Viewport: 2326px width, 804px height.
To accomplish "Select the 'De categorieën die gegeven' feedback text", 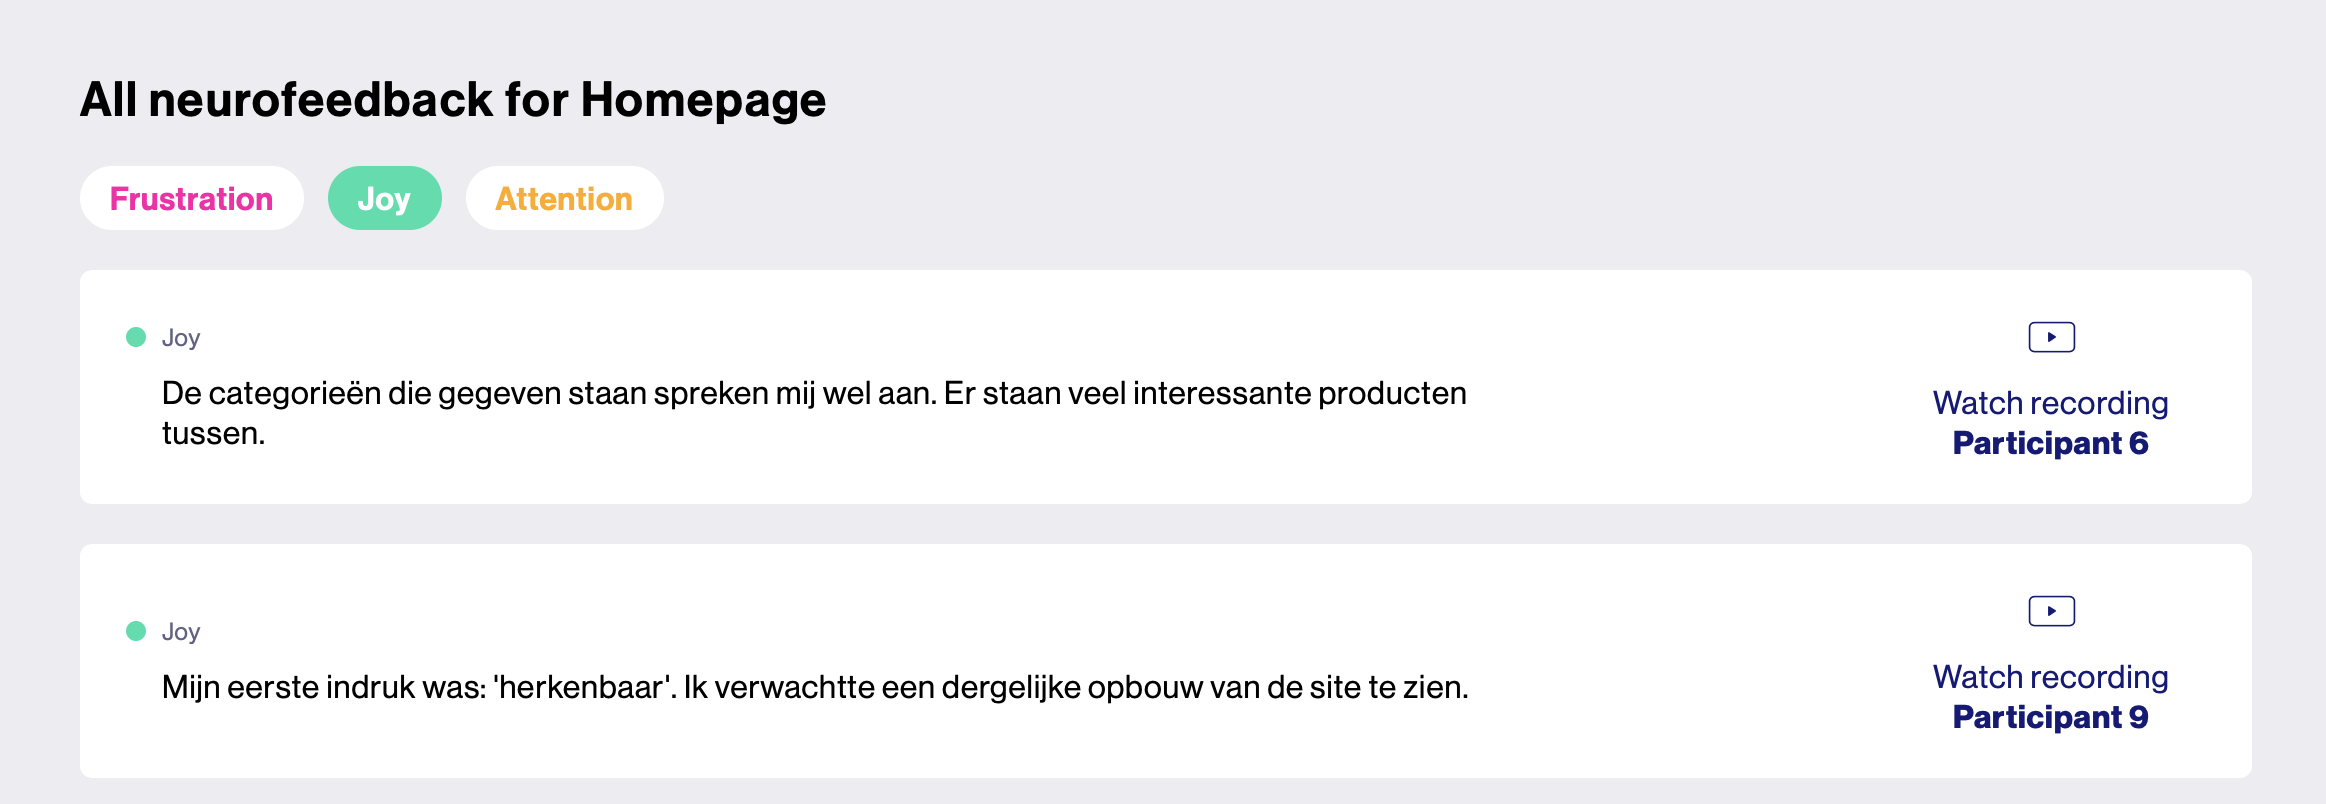I will pyautogui.click(x=814, y=413).
